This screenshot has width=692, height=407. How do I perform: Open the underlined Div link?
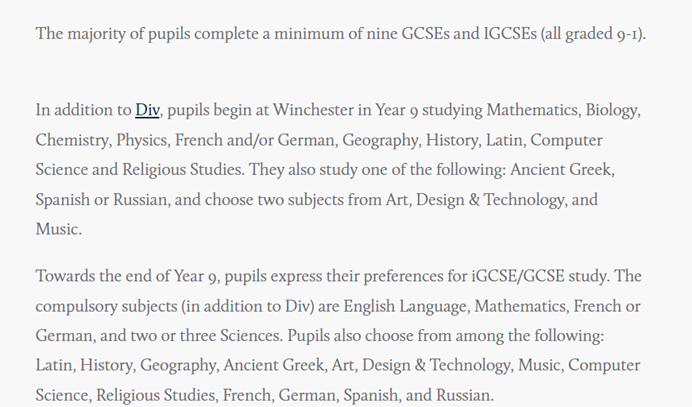(x=147, y=110)
